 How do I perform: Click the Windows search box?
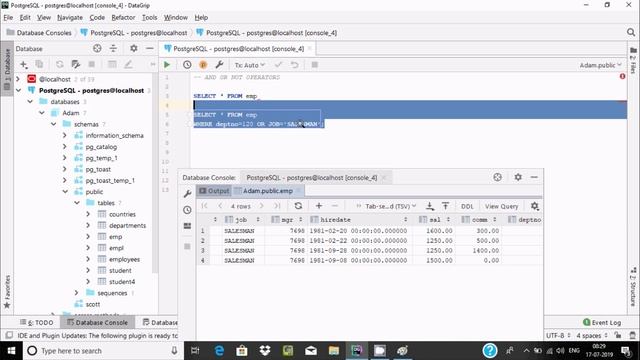point(101,351)
